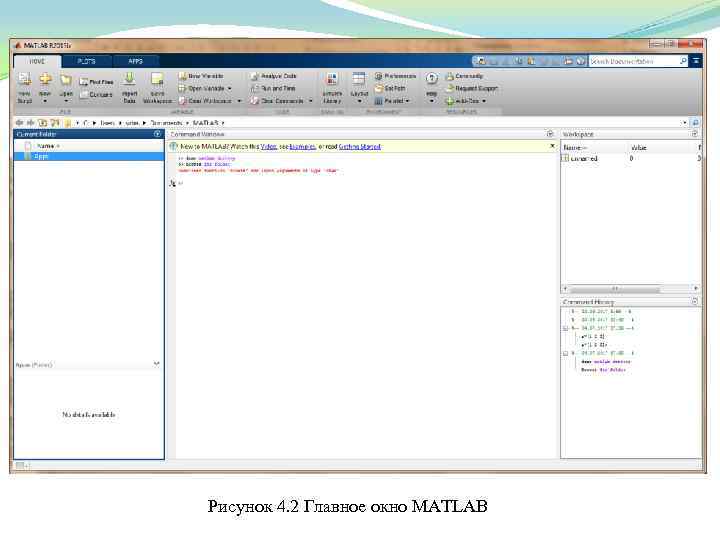Click Import Data icon
Viewport: 720px width, 540px height.
click(x=129, y=87)
